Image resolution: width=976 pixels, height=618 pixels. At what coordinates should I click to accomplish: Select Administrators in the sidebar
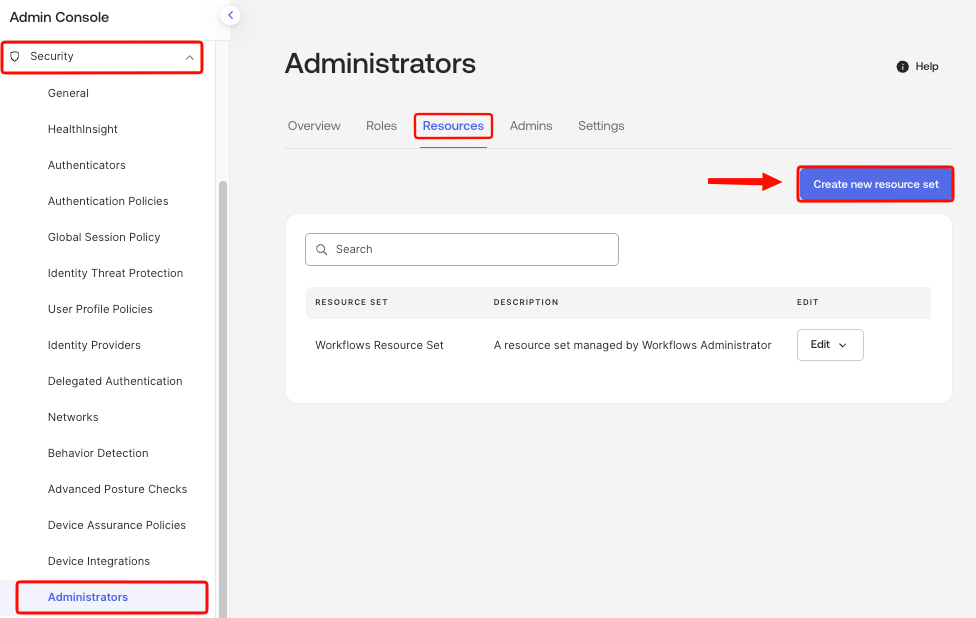click(x=88, y=597)
